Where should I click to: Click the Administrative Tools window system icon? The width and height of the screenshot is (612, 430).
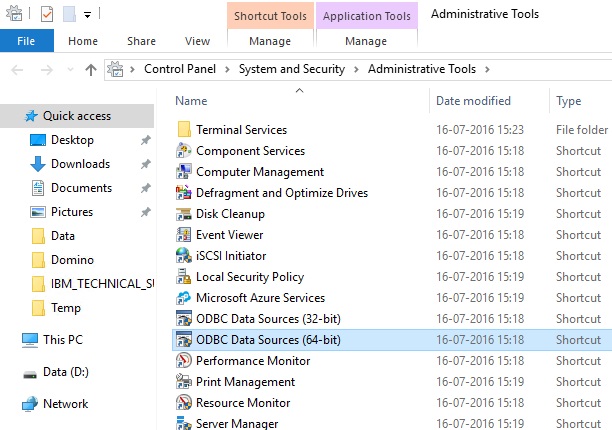point(14,14)
